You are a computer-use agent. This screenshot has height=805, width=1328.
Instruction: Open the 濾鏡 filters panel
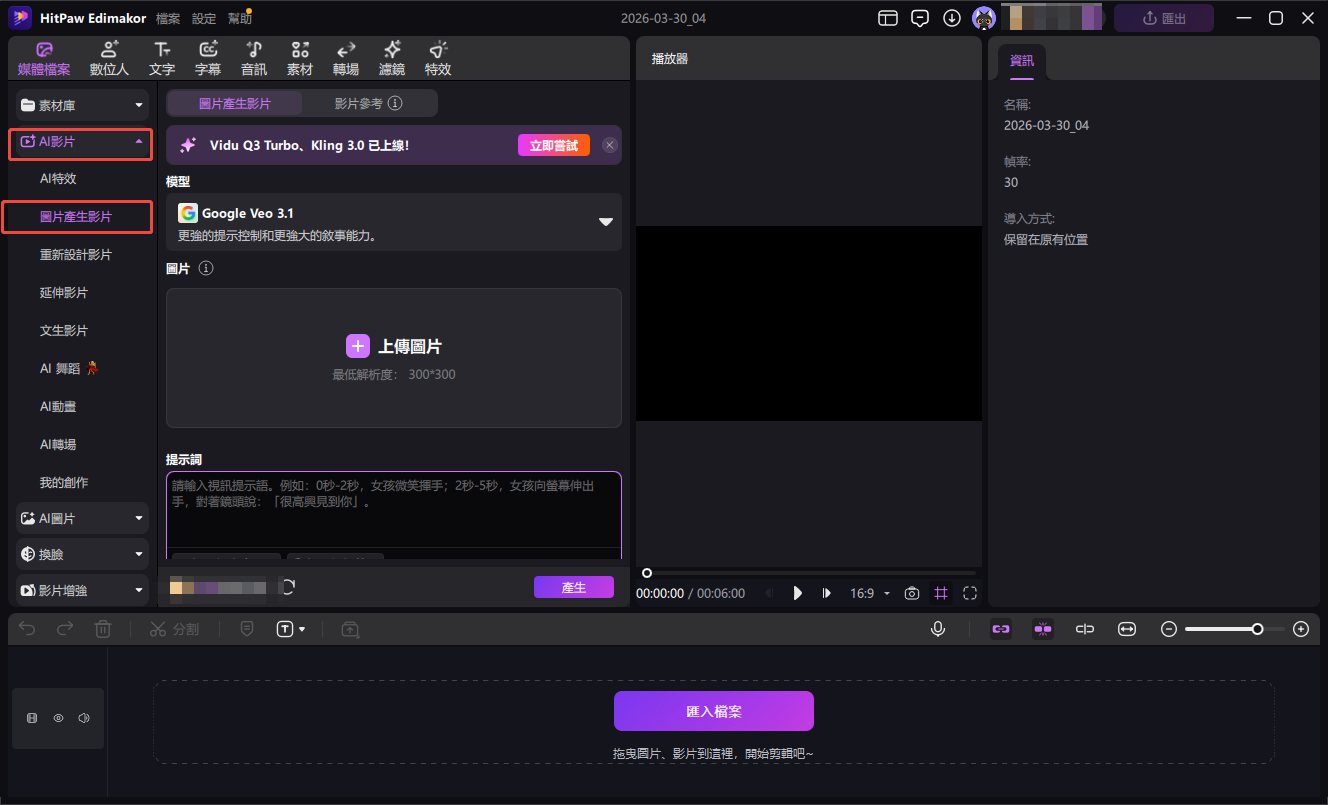[x=391, y=57]
